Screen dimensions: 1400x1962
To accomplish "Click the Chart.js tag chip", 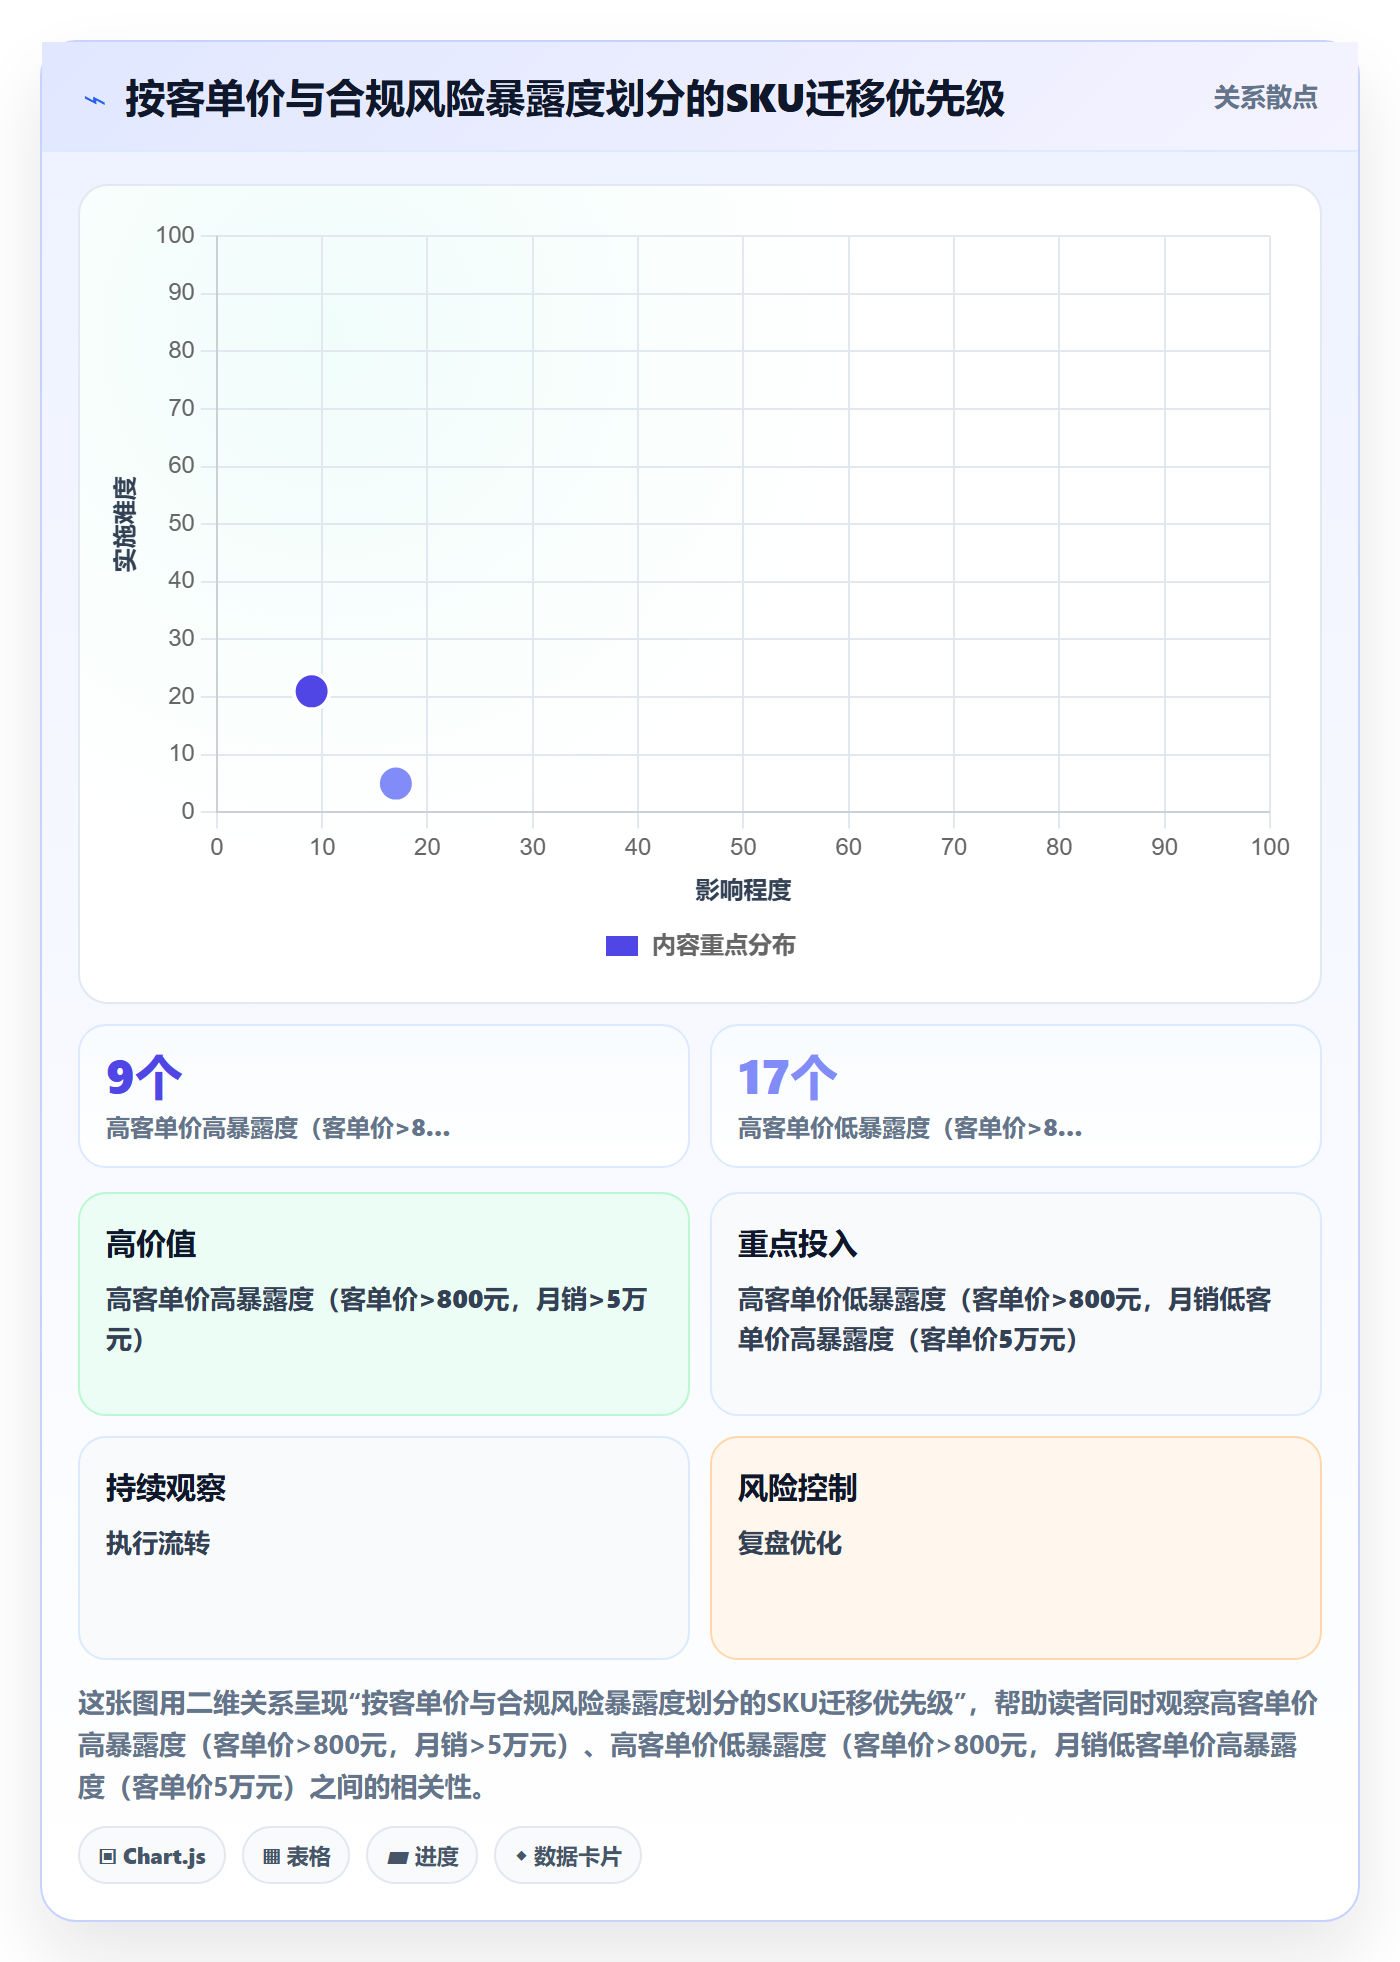I will click(152, 1856).
